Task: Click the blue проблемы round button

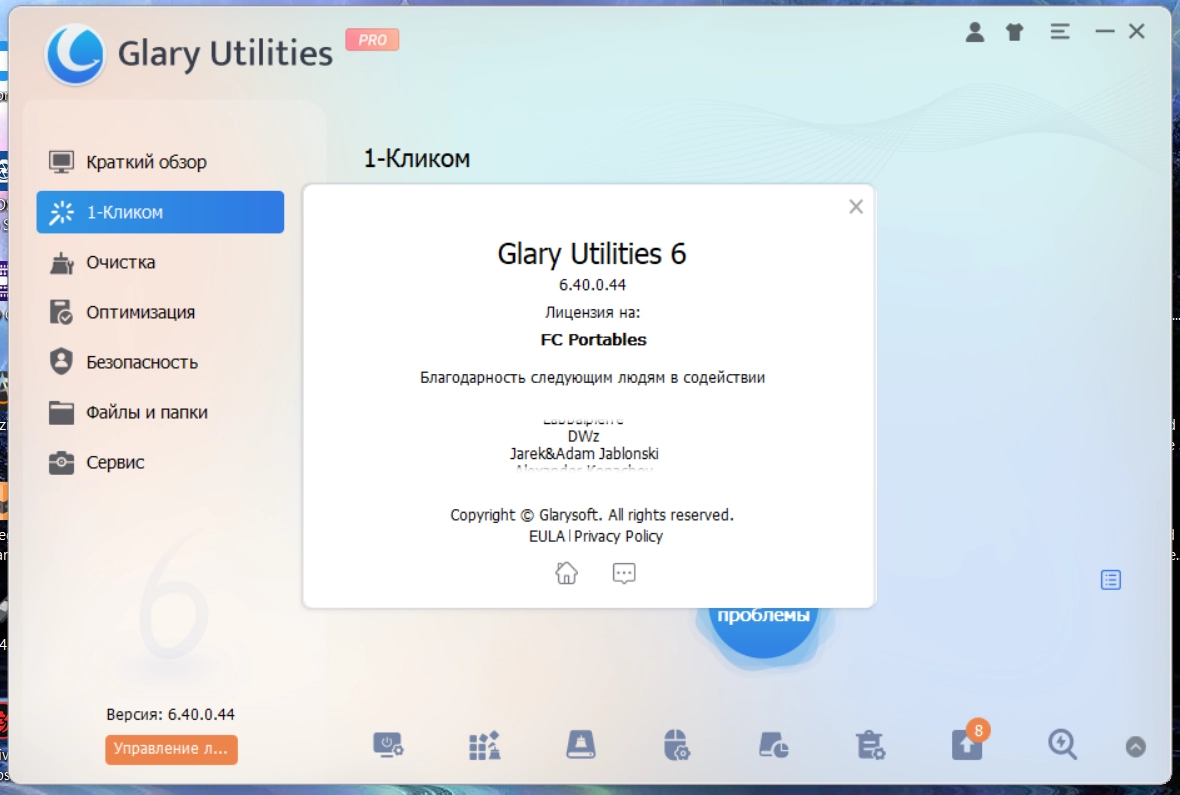Action: tap(763, 631)
